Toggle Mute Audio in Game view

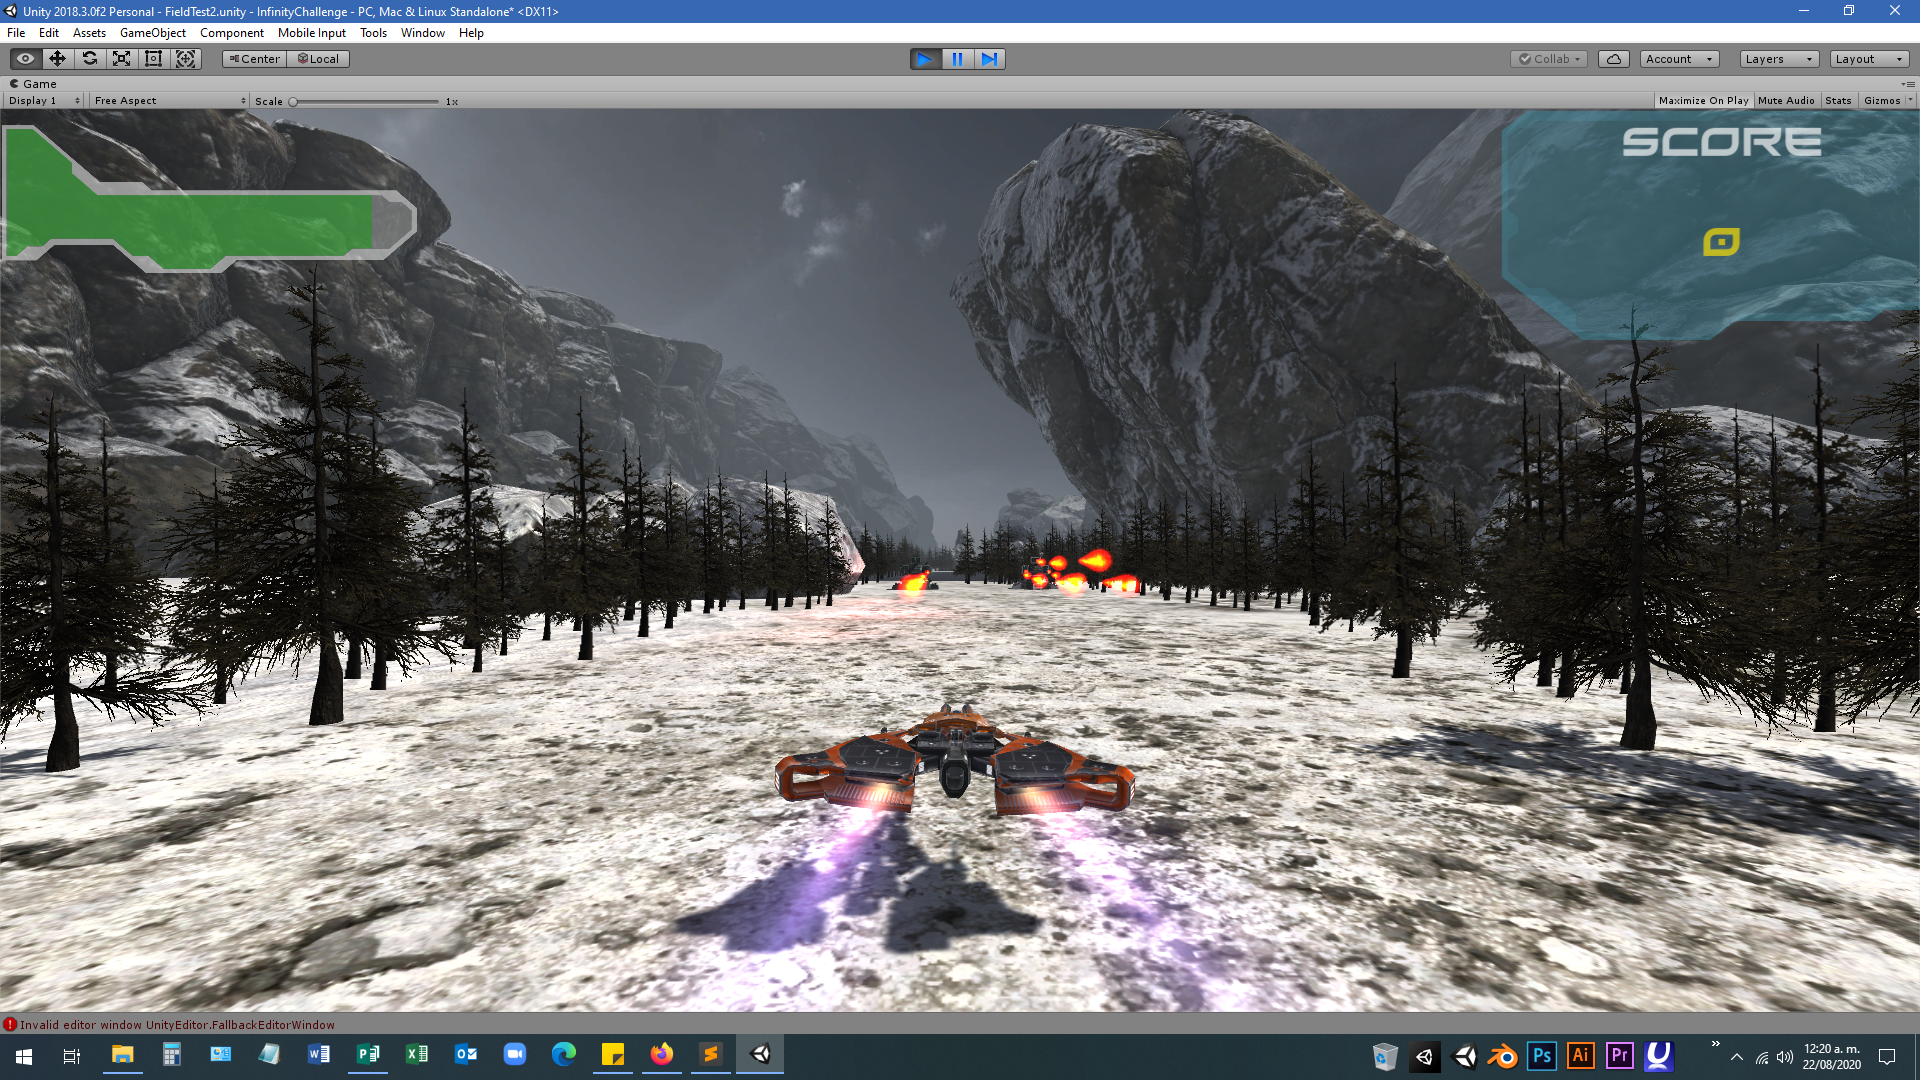click(1786, 101)
